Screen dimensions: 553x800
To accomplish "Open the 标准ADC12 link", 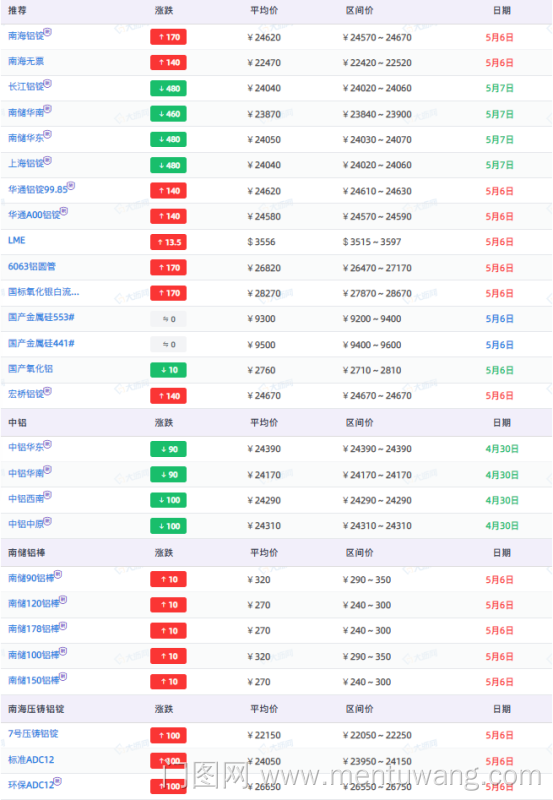I will (x=31, y=760).
